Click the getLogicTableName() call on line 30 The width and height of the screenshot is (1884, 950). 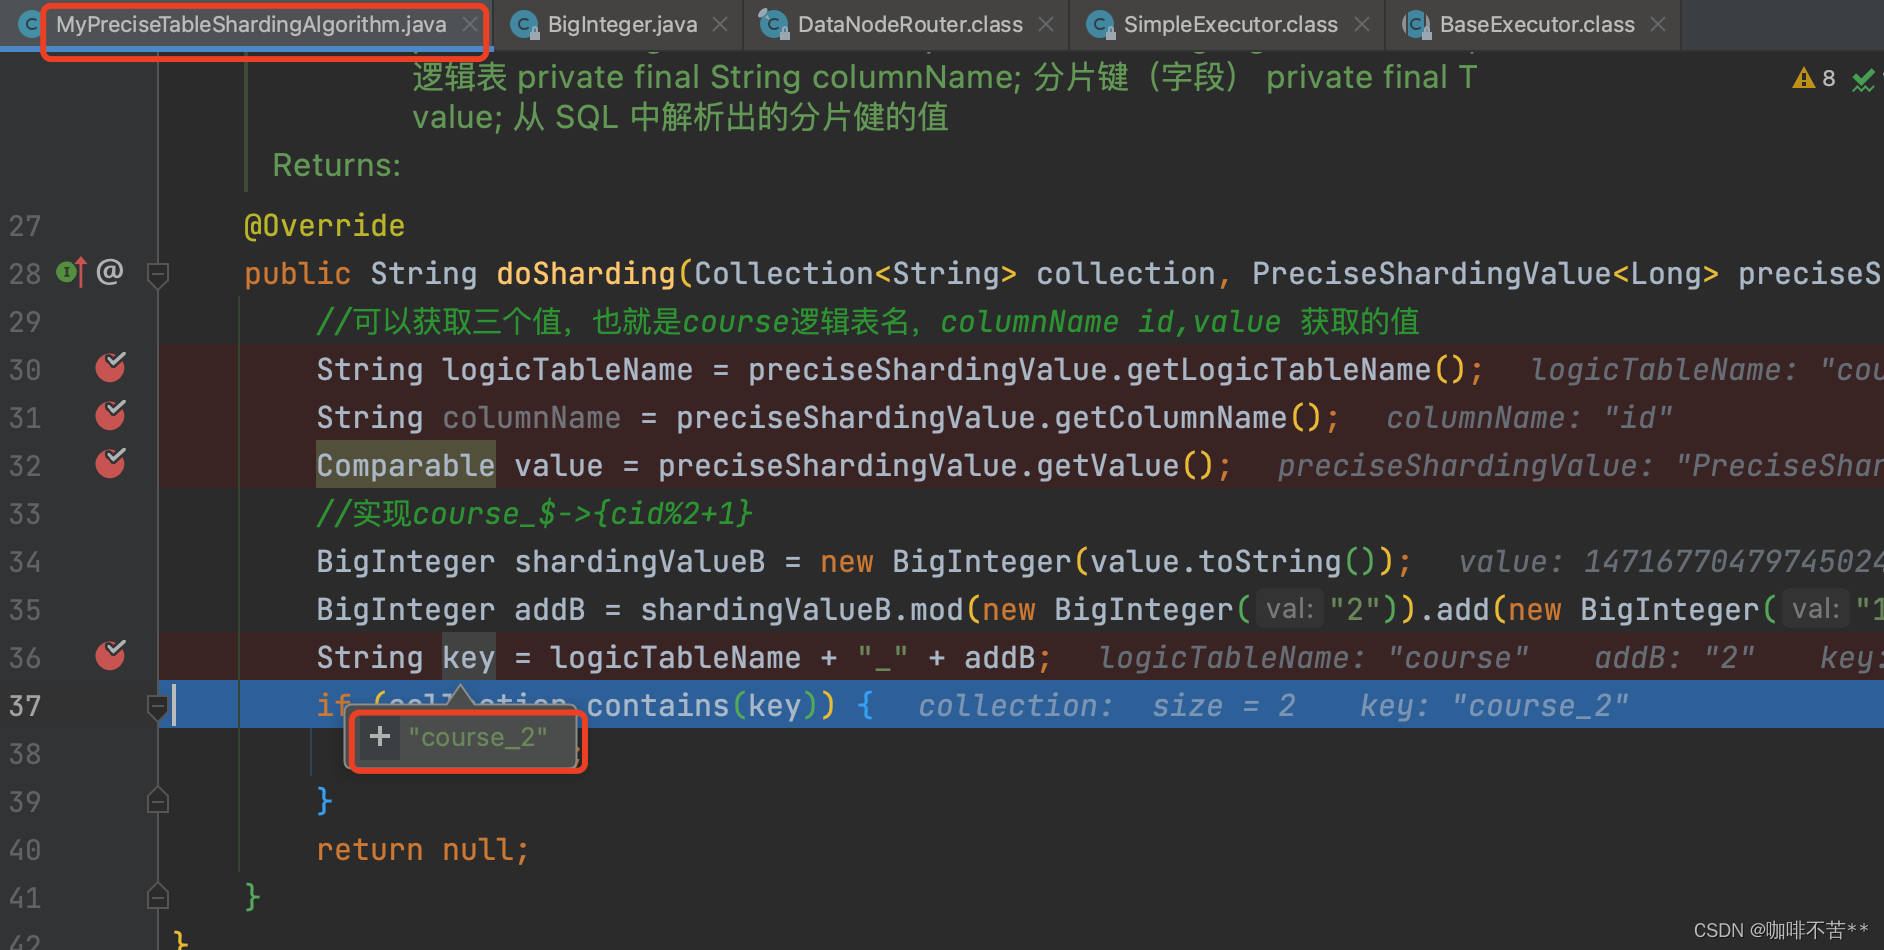pos(1296,370)
